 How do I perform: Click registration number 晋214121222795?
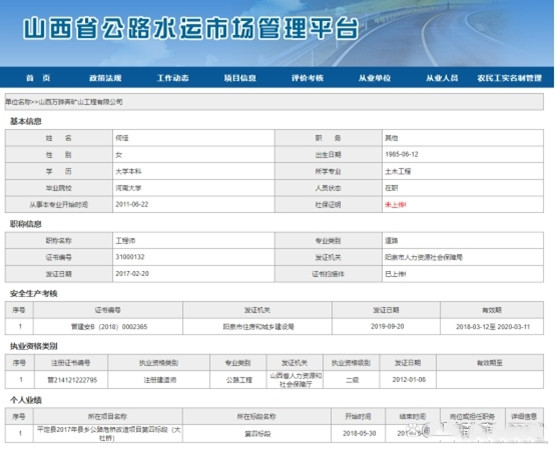(72, 380)
